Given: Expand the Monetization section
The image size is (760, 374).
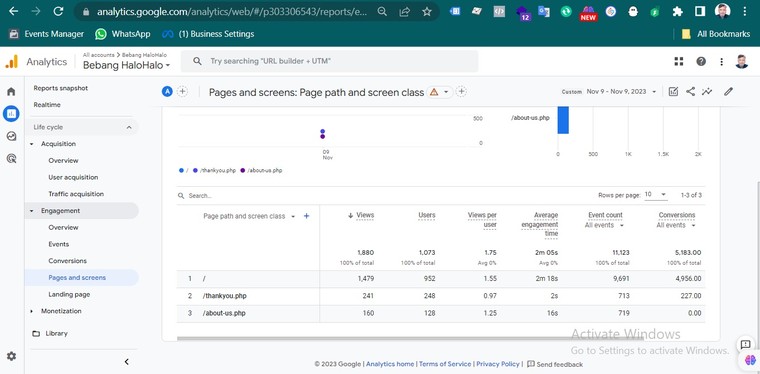Looking at the screenshot, I should coord(61,311).
